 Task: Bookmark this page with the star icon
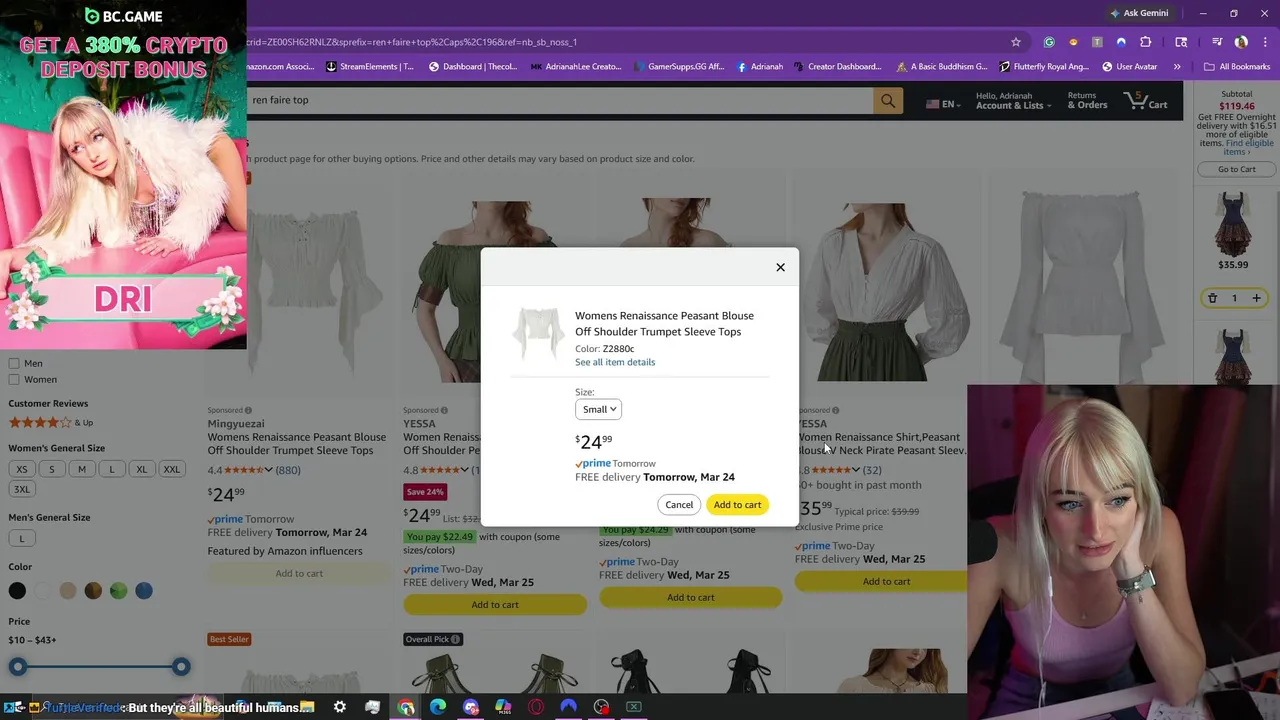coord(1016,42)
